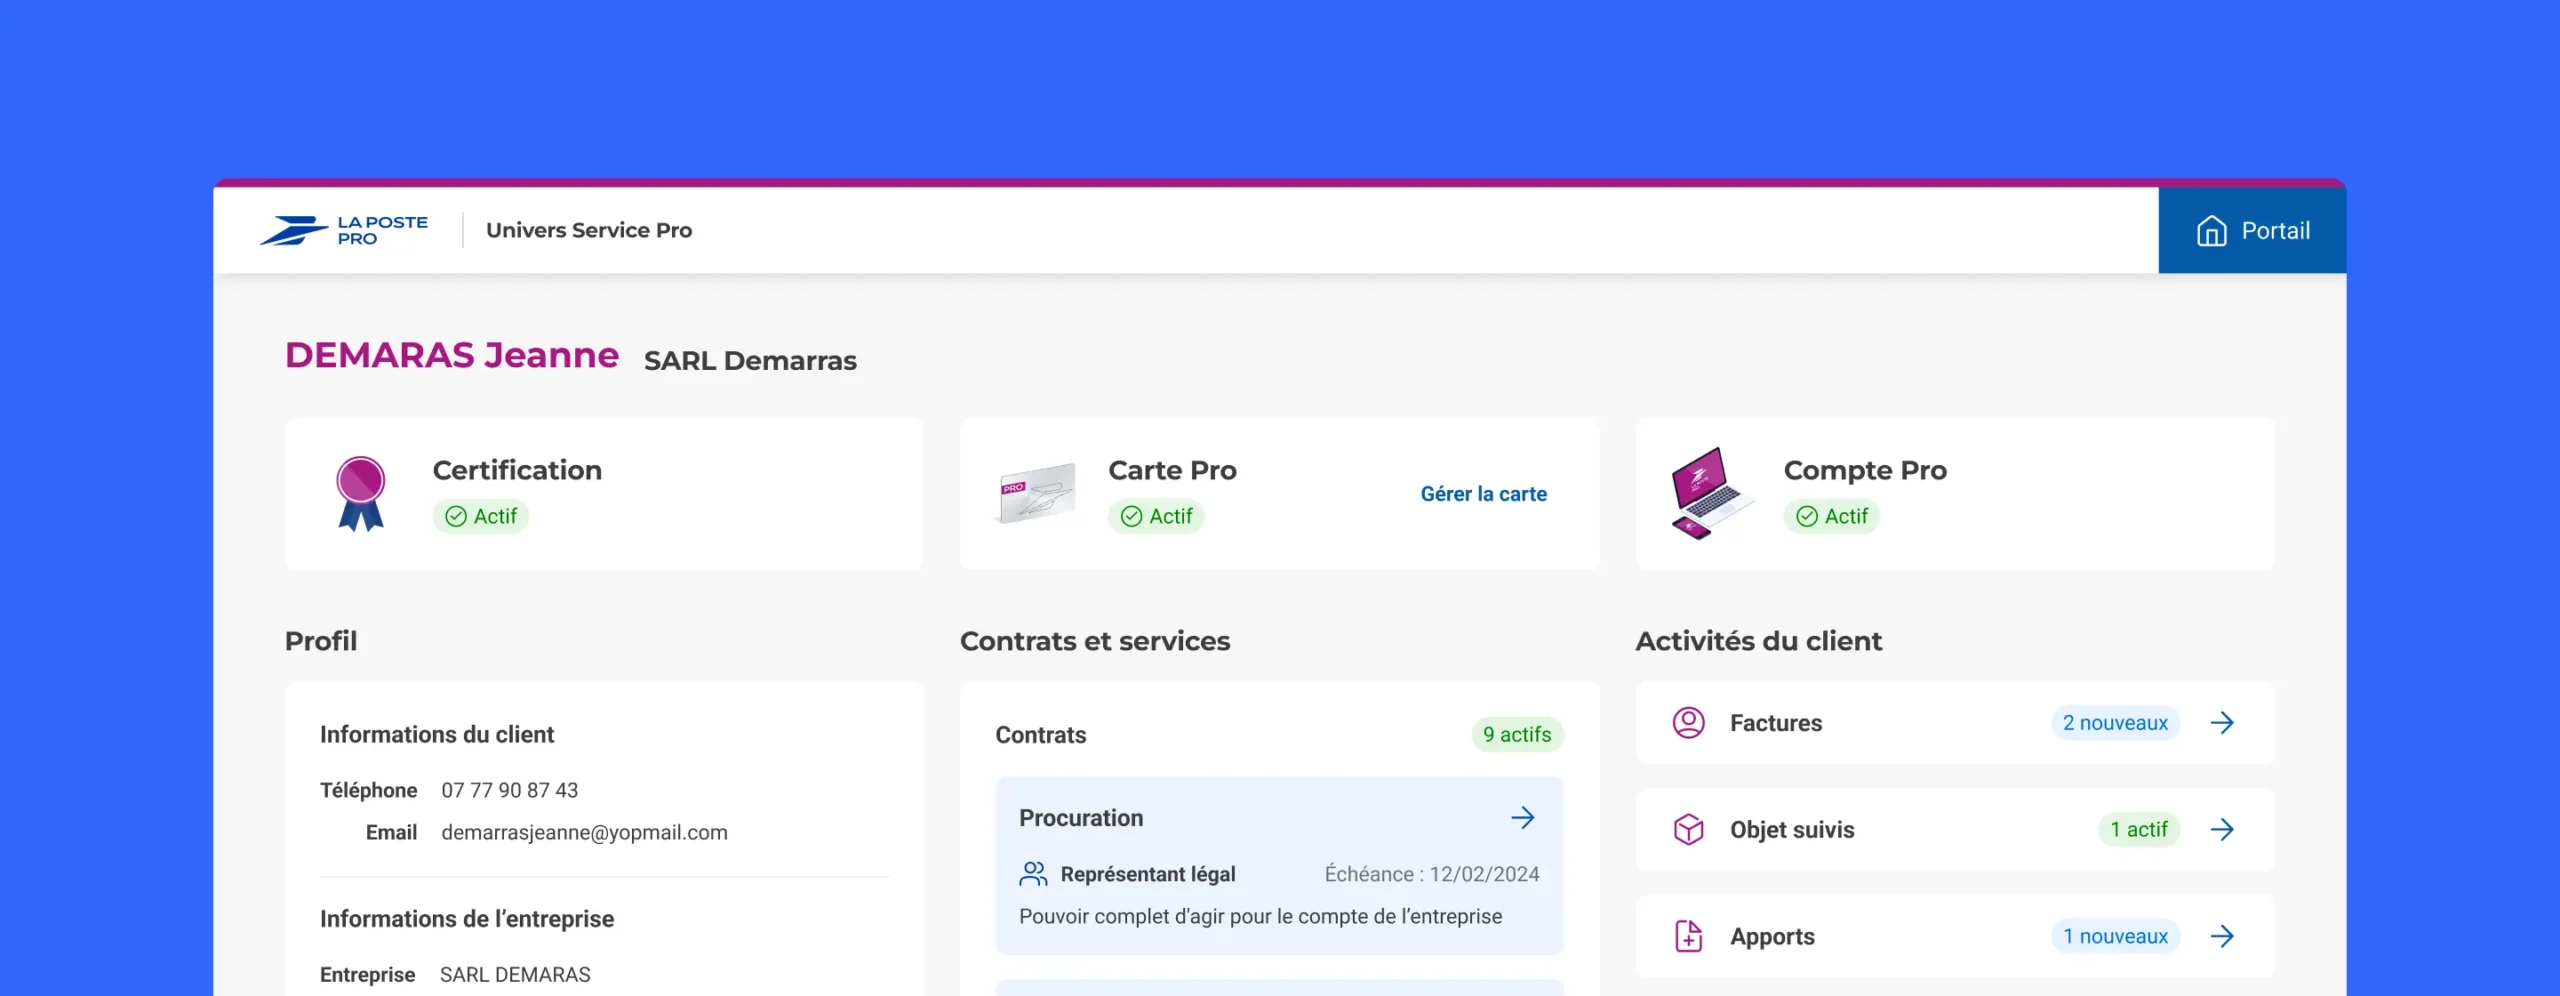This screenshot has height=996, width=2560.
Task: Click the Compte Pro laptop illustration
Action: click(1711, 493)
